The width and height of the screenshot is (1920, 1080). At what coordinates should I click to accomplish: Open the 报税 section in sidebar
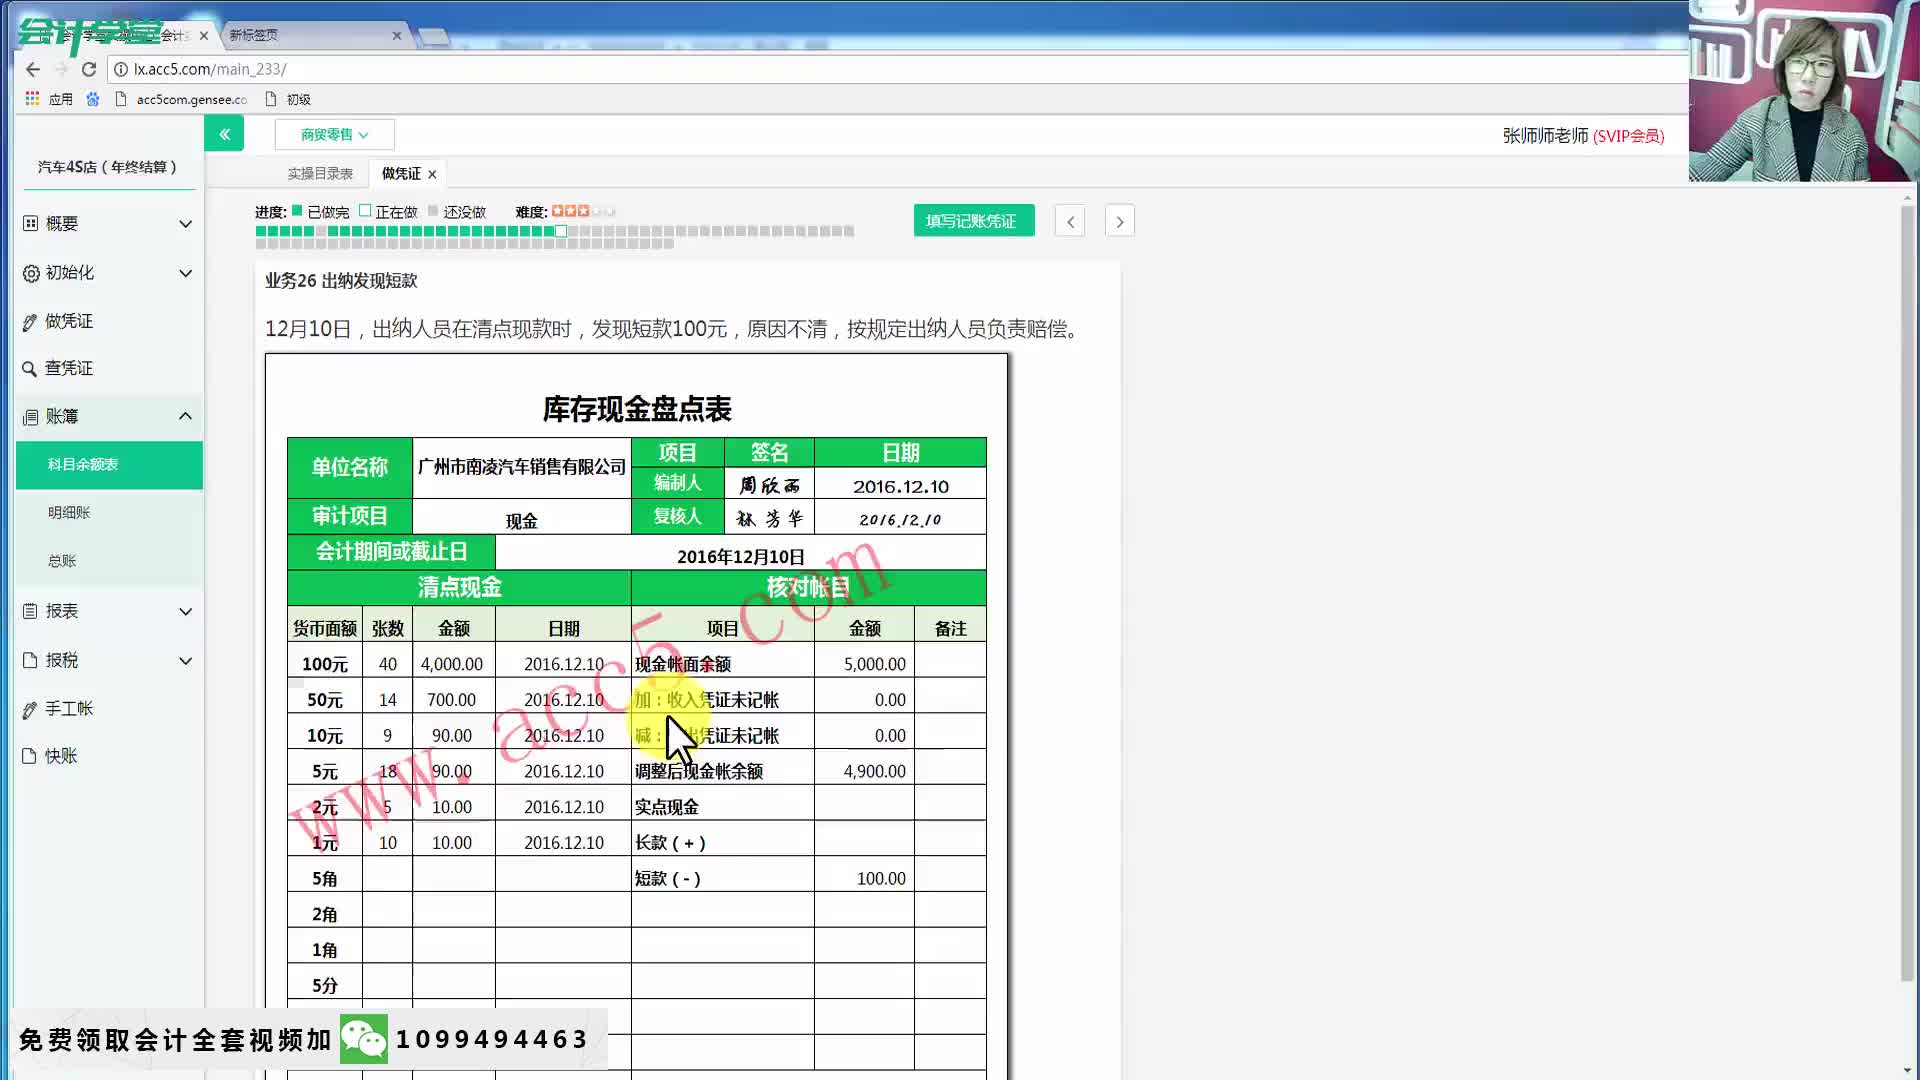coord(62,660)
